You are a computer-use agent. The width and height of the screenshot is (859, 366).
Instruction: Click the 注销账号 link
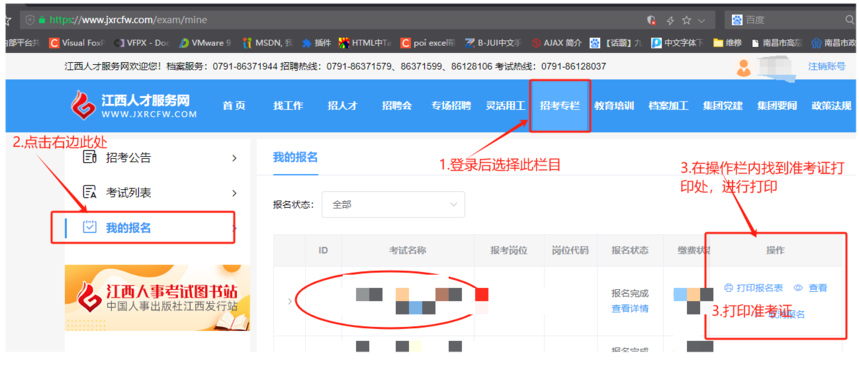pos(827,66)
